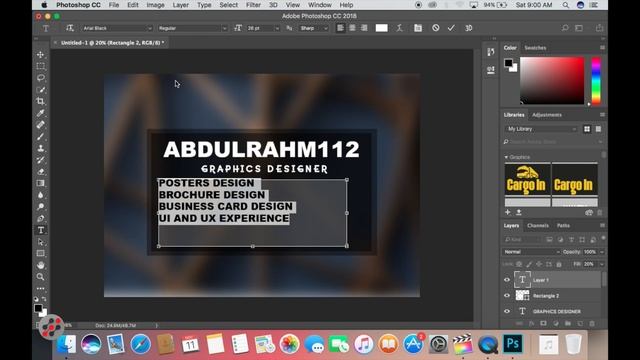The width and height of the screenshot is (640, 360).
Task: Select the Gradient tool
Action: pyautogui.click(x=40, y=183)
